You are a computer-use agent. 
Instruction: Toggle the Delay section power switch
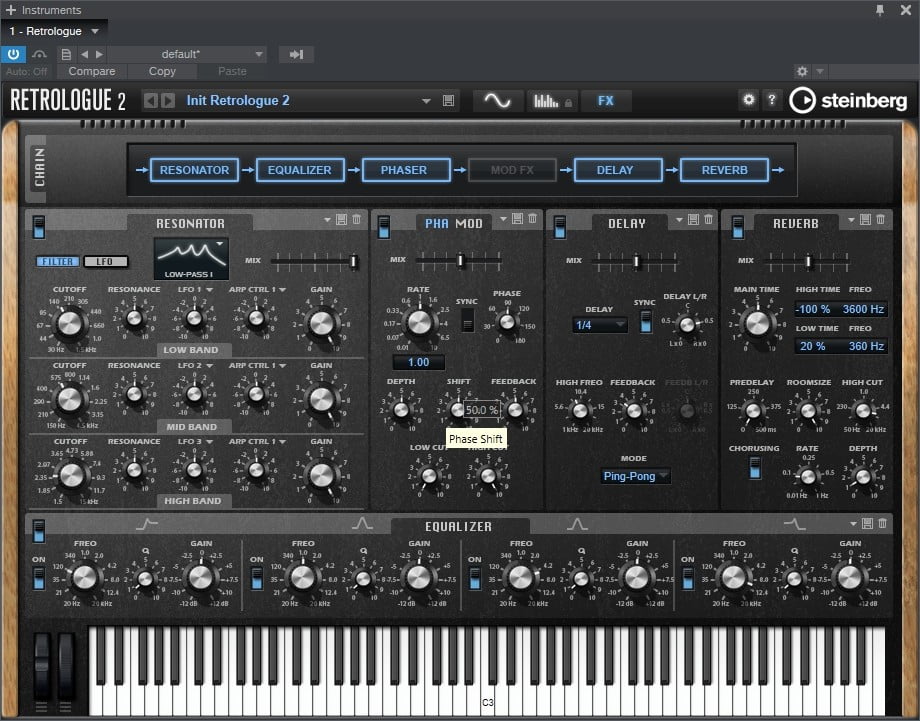pos(560,227)
